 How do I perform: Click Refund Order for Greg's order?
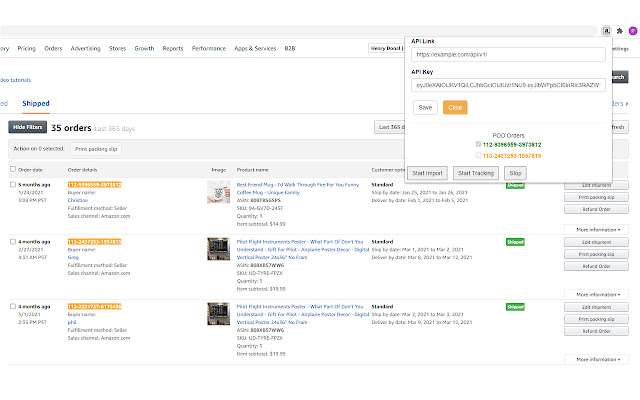596,267
